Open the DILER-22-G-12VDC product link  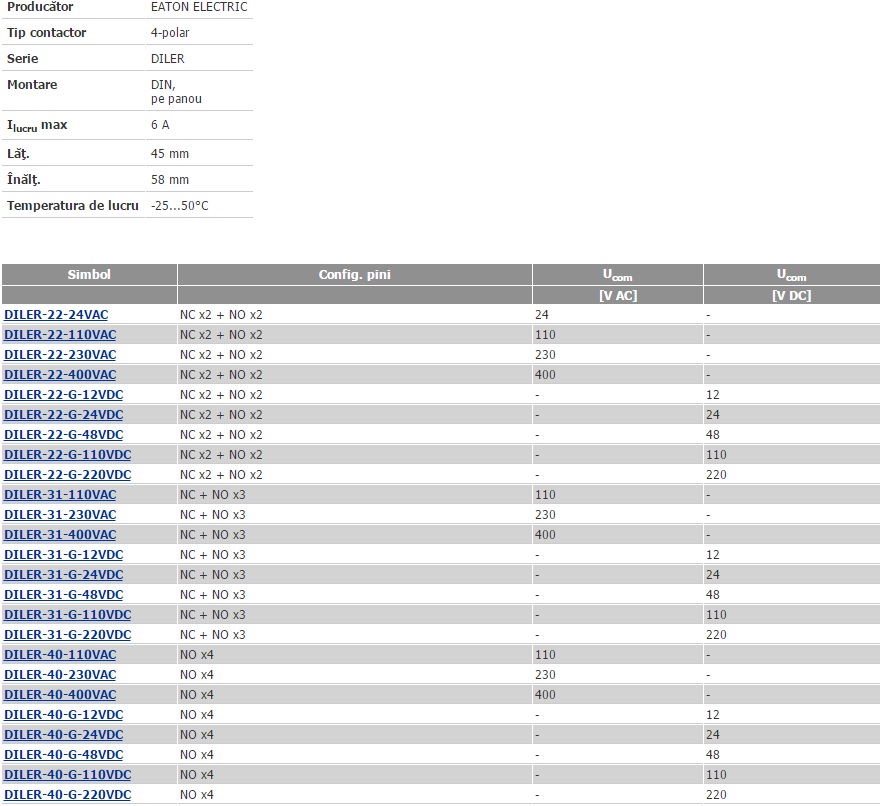tap(63, 395)
